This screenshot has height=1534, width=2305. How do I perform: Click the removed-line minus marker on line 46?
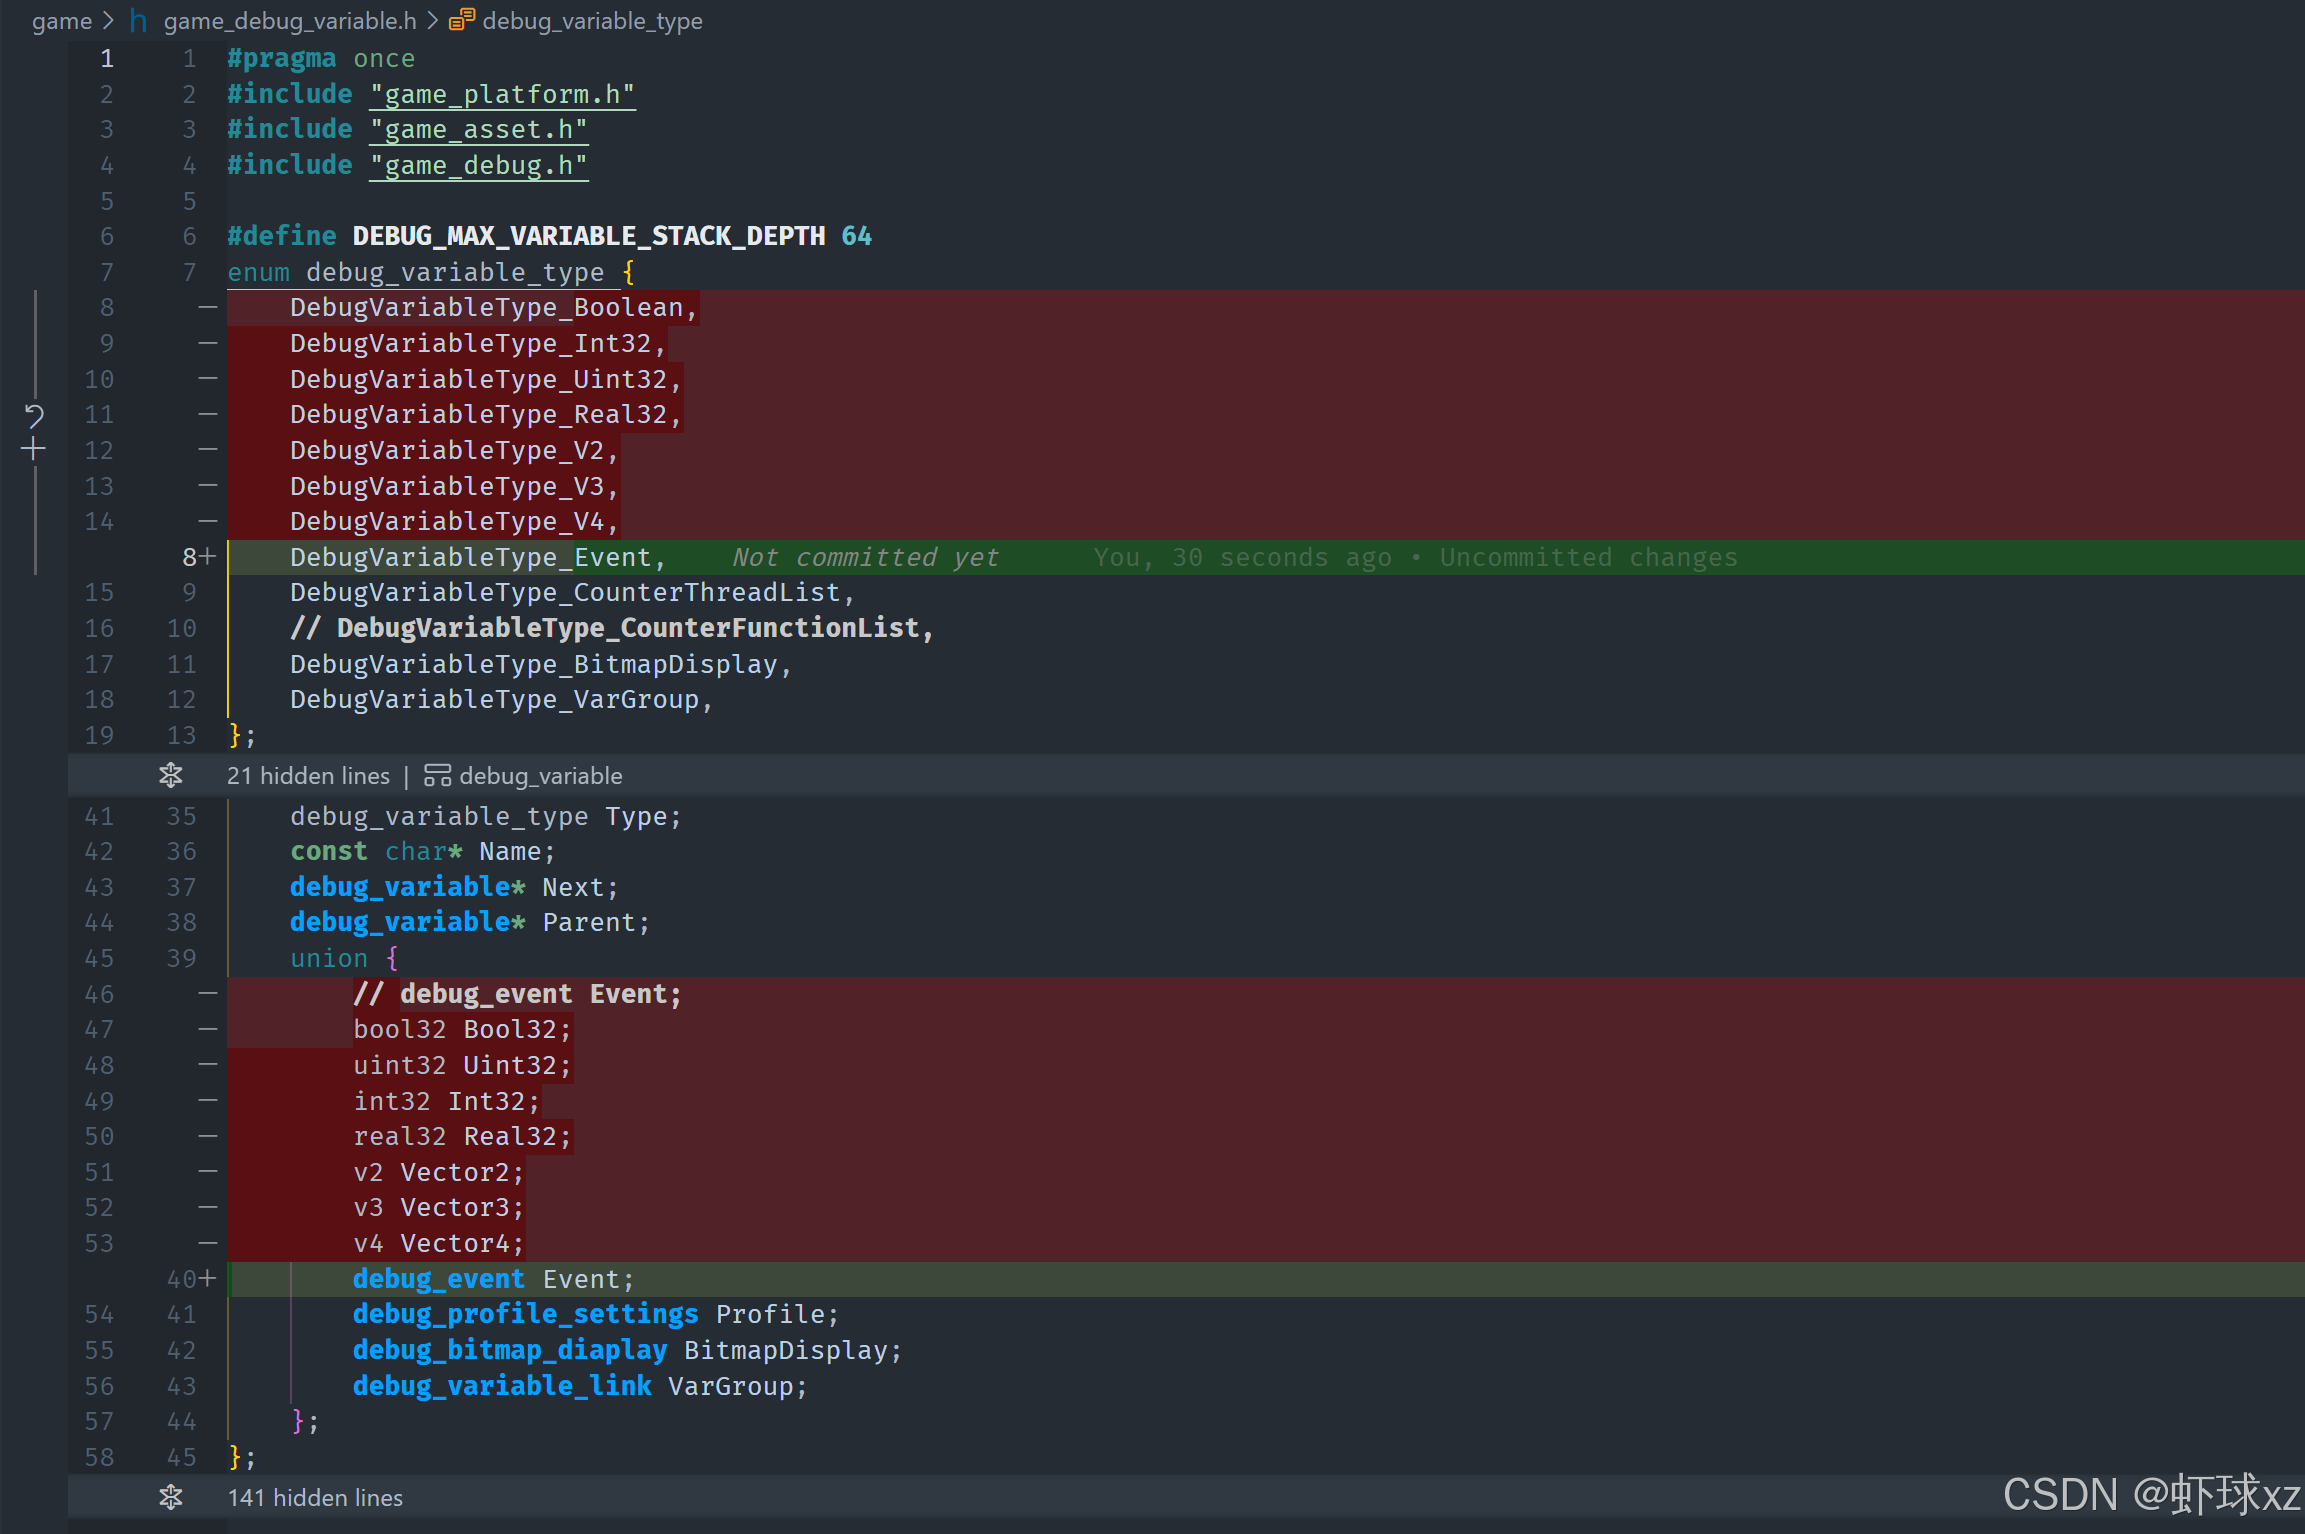click(207, 994)
